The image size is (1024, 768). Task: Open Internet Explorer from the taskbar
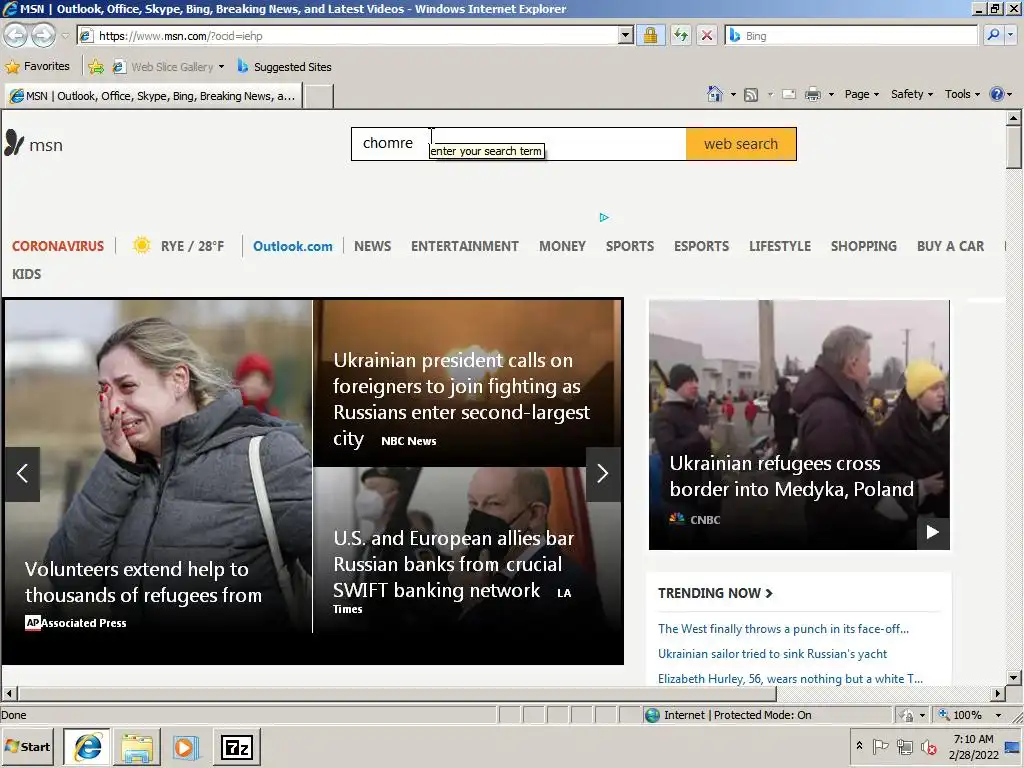pyautogui.click(x=88, y=747)
